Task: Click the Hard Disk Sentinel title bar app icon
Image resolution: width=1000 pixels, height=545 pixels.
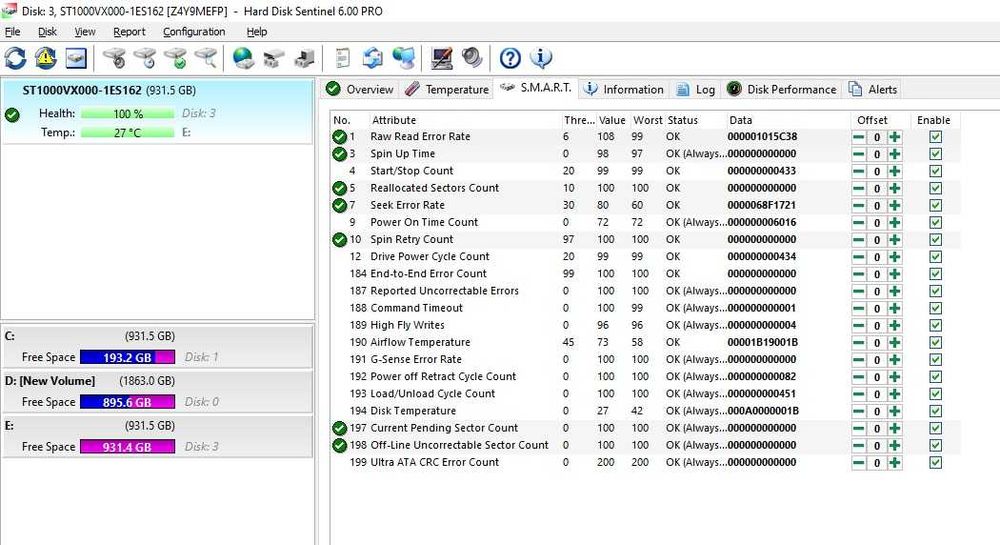Action: point(8,11)
